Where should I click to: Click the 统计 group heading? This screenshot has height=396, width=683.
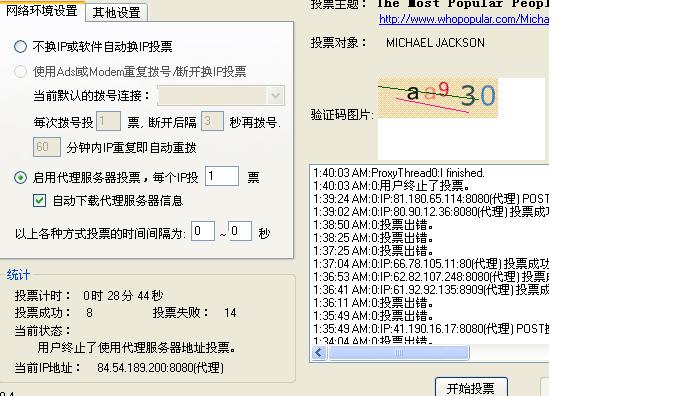[18, 275]
